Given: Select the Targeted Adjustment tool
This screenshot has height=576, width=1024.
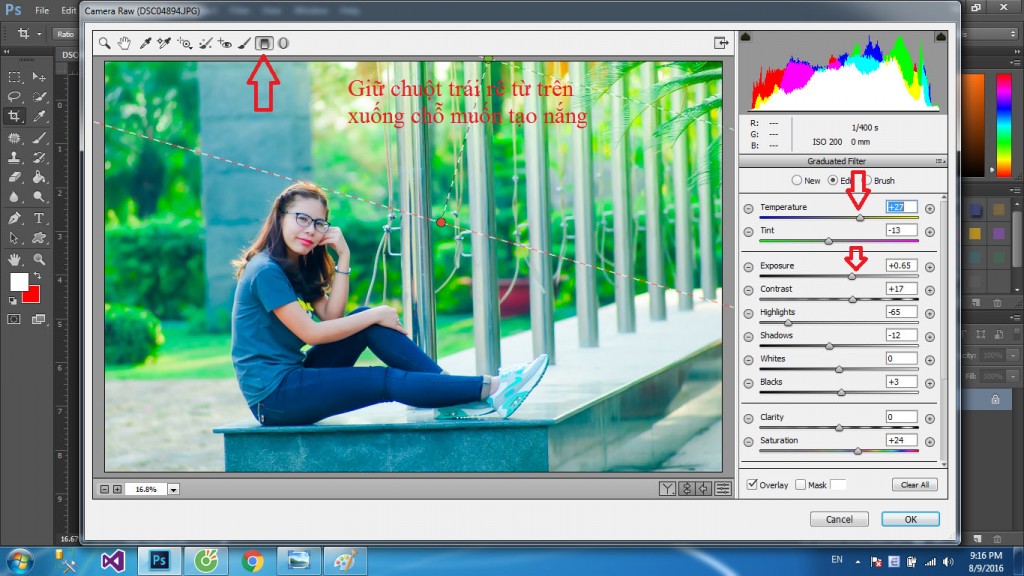Looking at the screenshot, I should point(185,43).
